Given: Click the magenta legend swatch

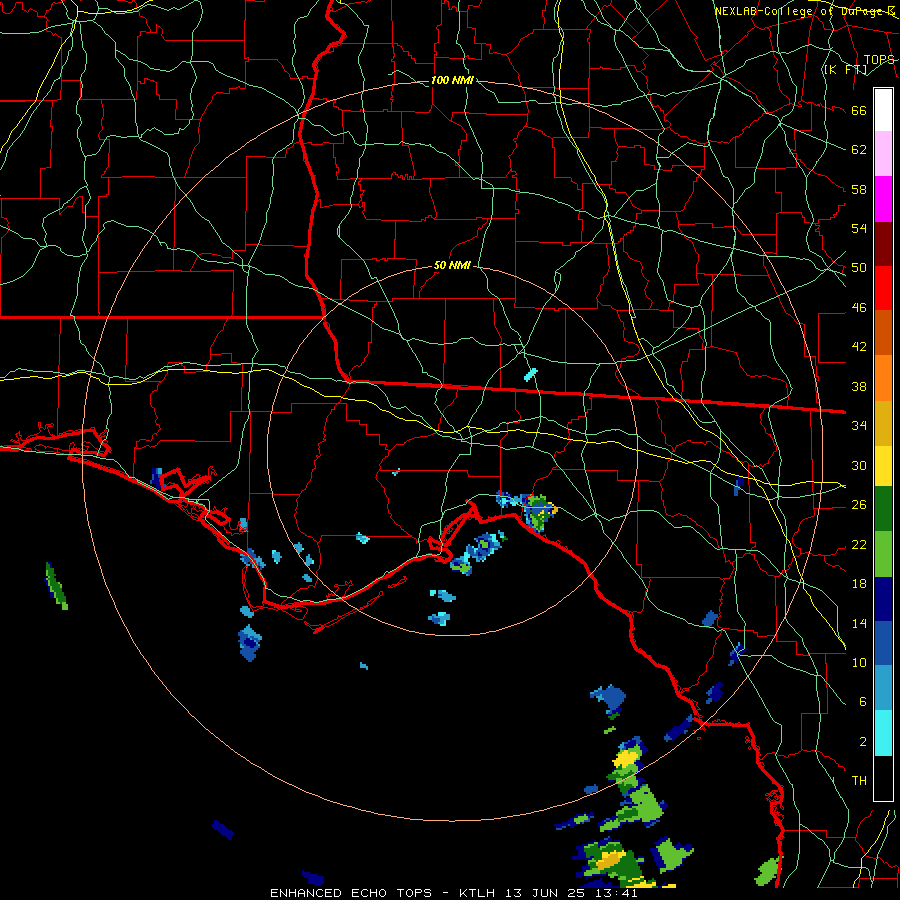Looking at the screenshot, I should coord(883,199).
